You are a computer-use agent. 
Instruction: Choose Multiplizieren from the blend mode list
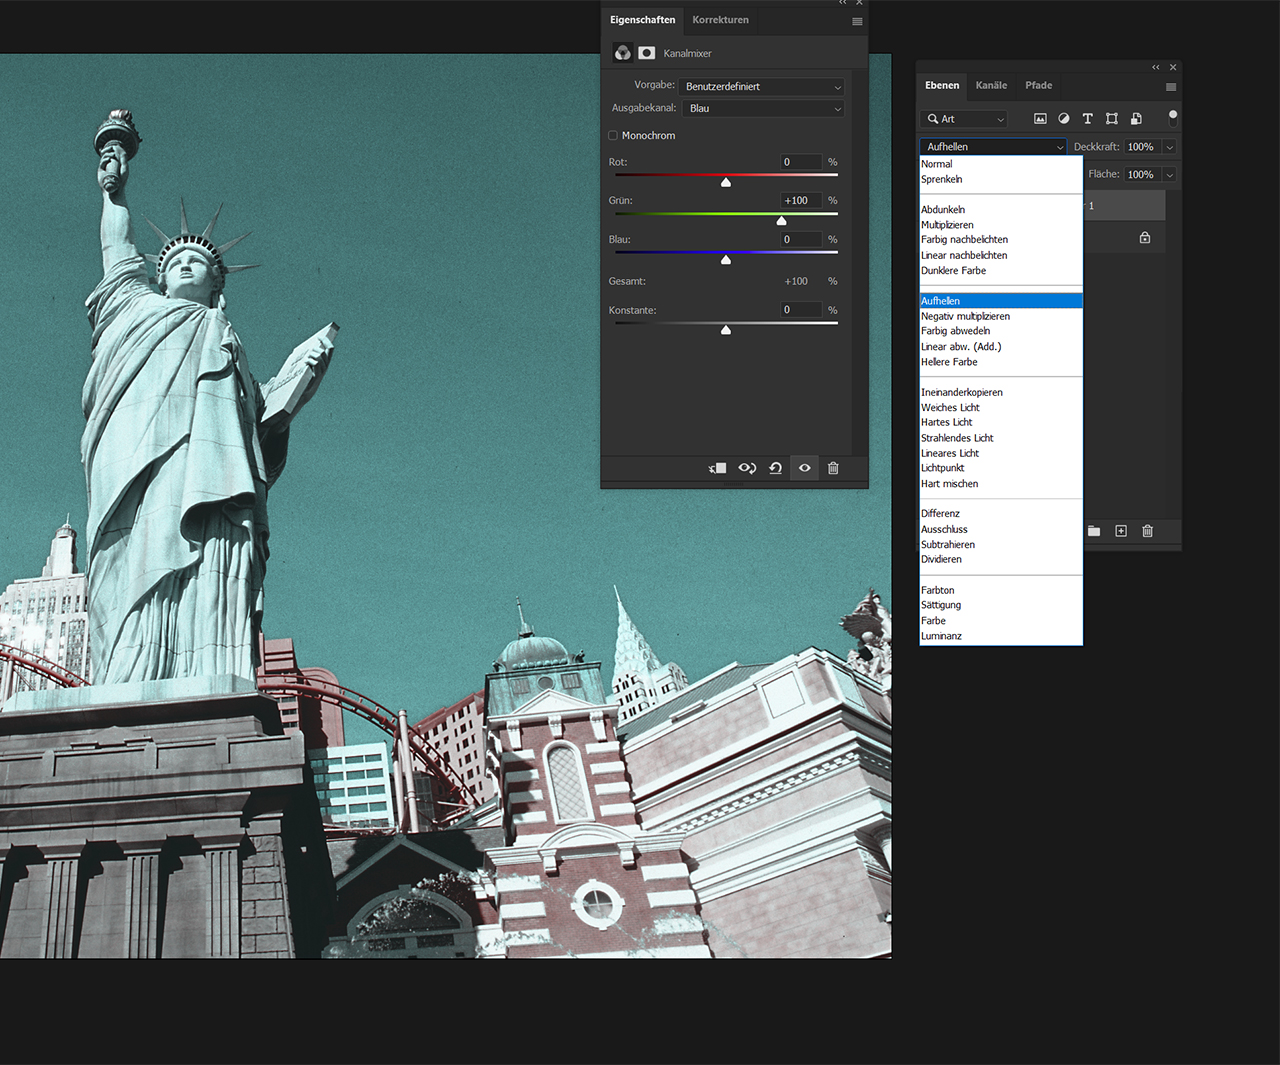947,225
